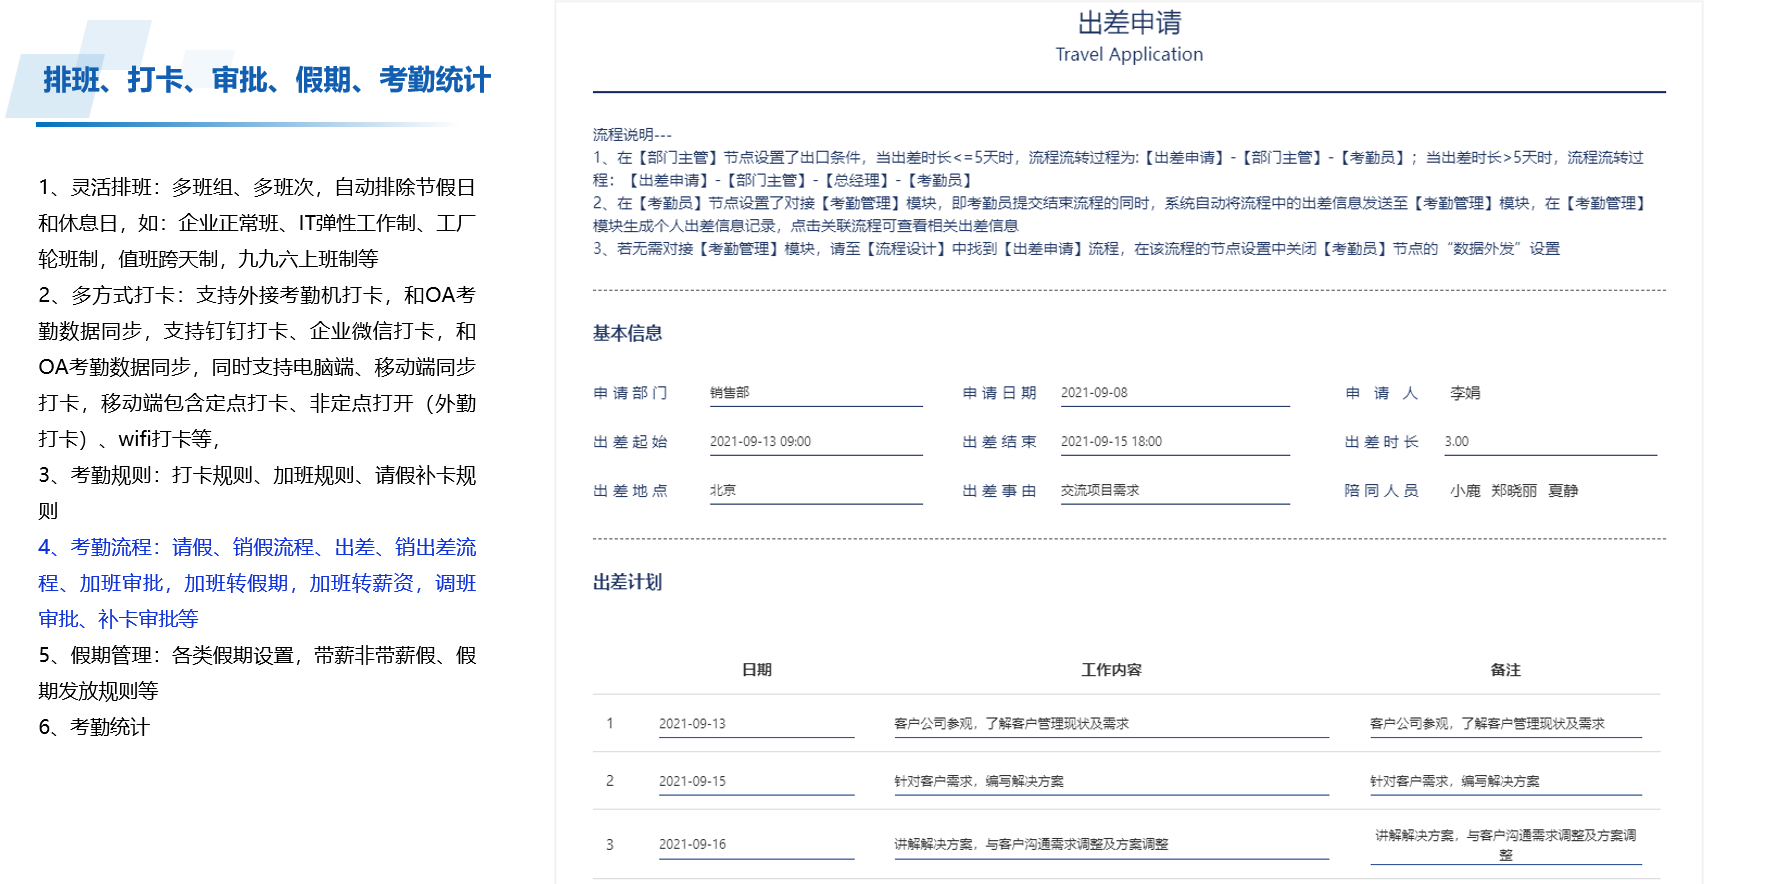Focus the 出差起始 field with 2021-09-13 09:00
1786x884 pixels.
click(x=816, y=442)
